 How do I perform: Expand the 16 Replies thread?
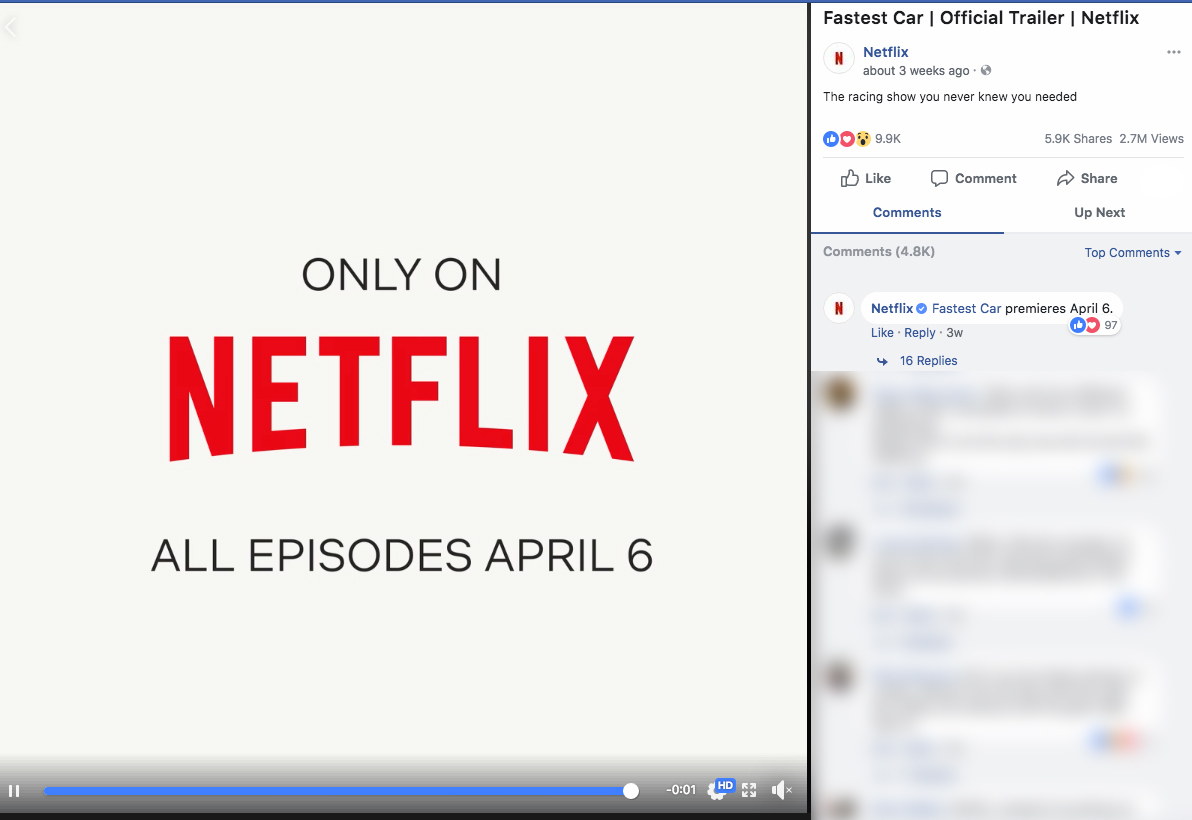[x=928, y=361]
